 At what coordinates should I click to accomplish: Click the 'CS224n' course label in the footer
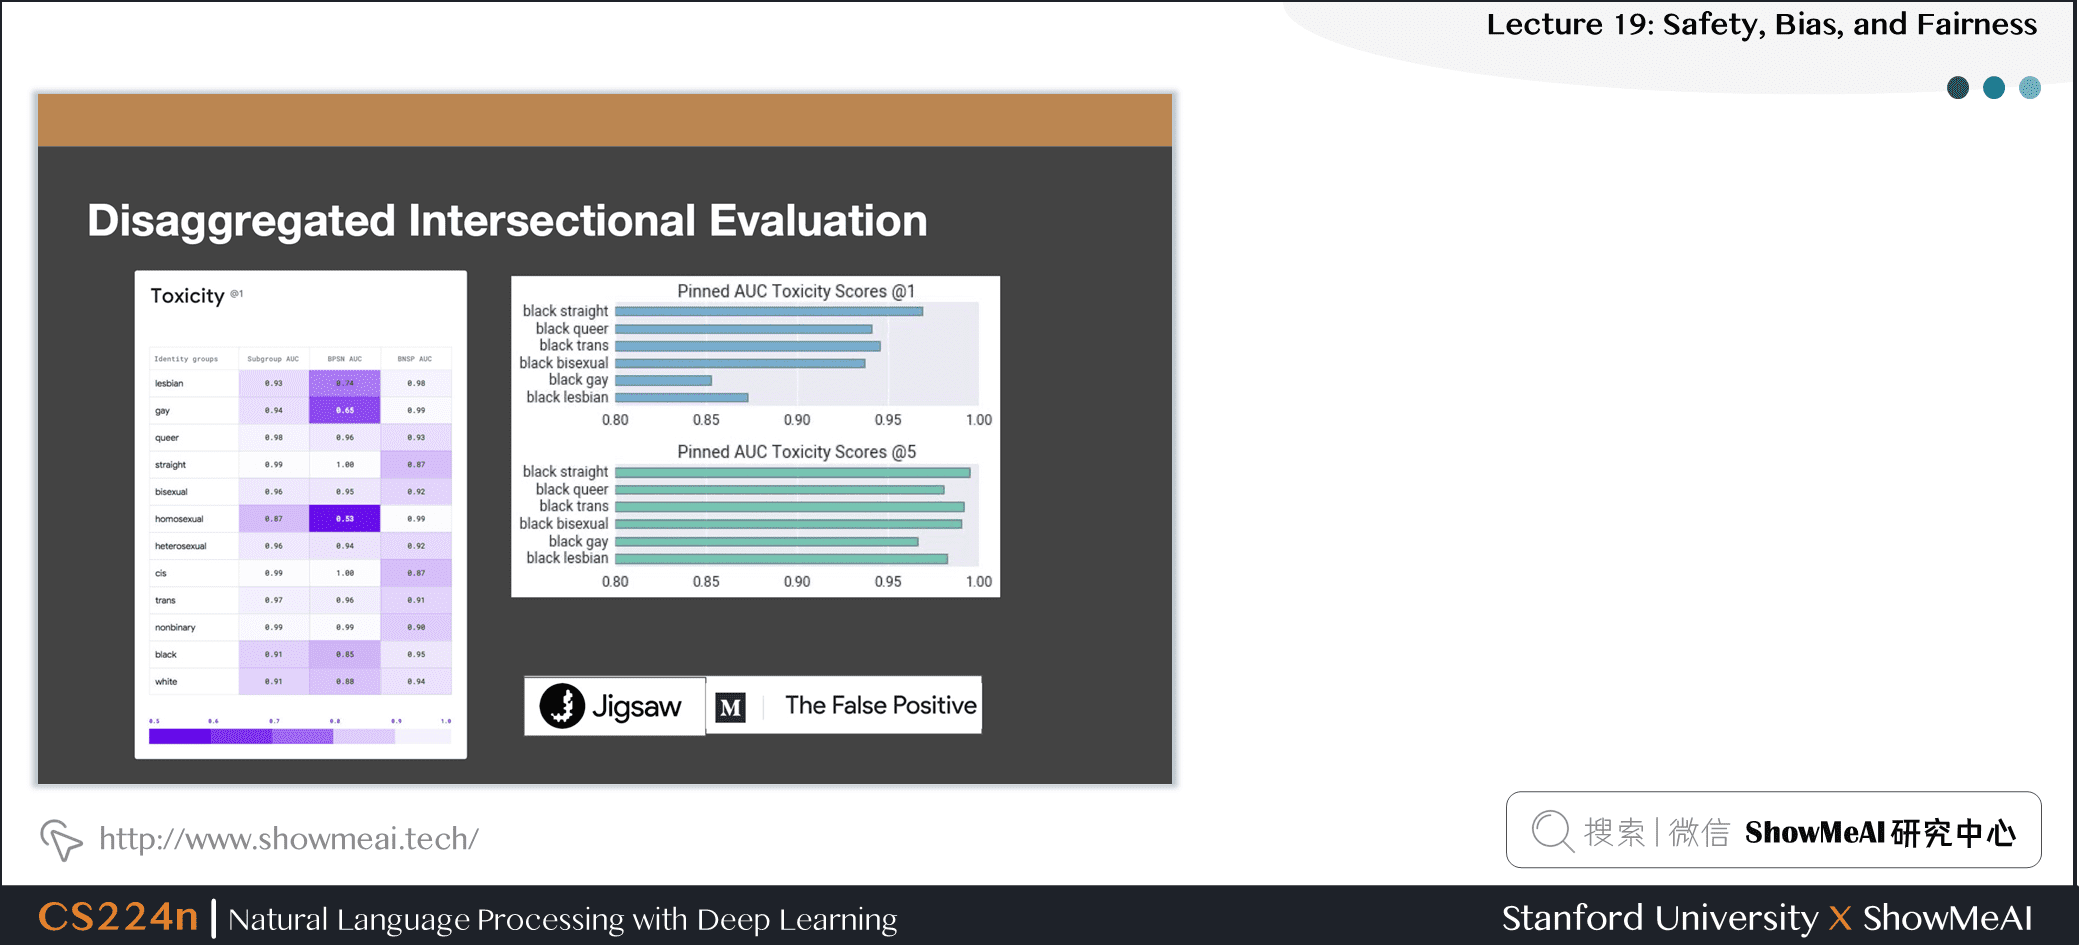pos(118,917)
